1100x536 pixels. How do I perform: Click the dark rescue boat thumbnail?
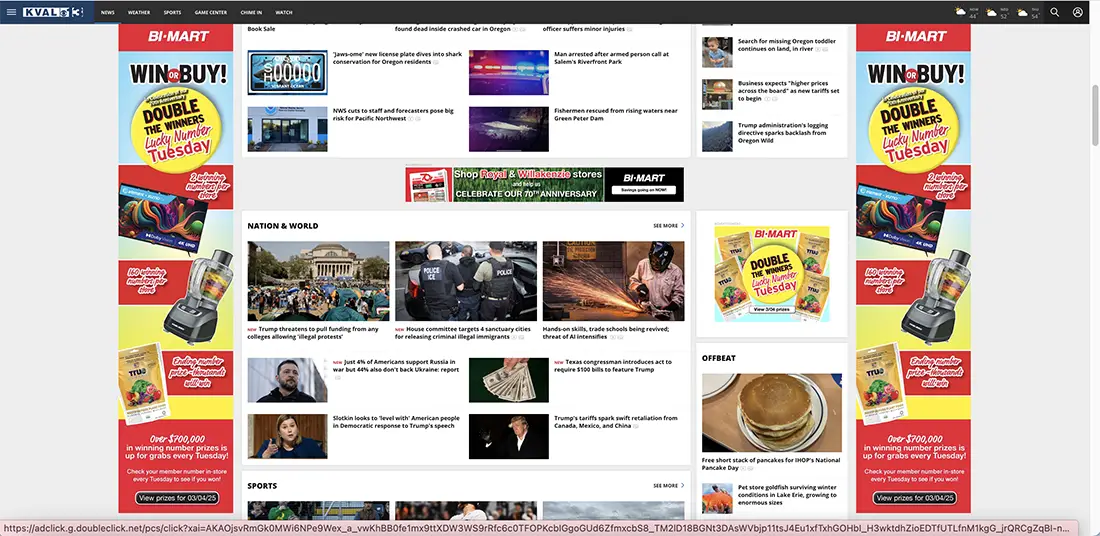pos(509,129)
